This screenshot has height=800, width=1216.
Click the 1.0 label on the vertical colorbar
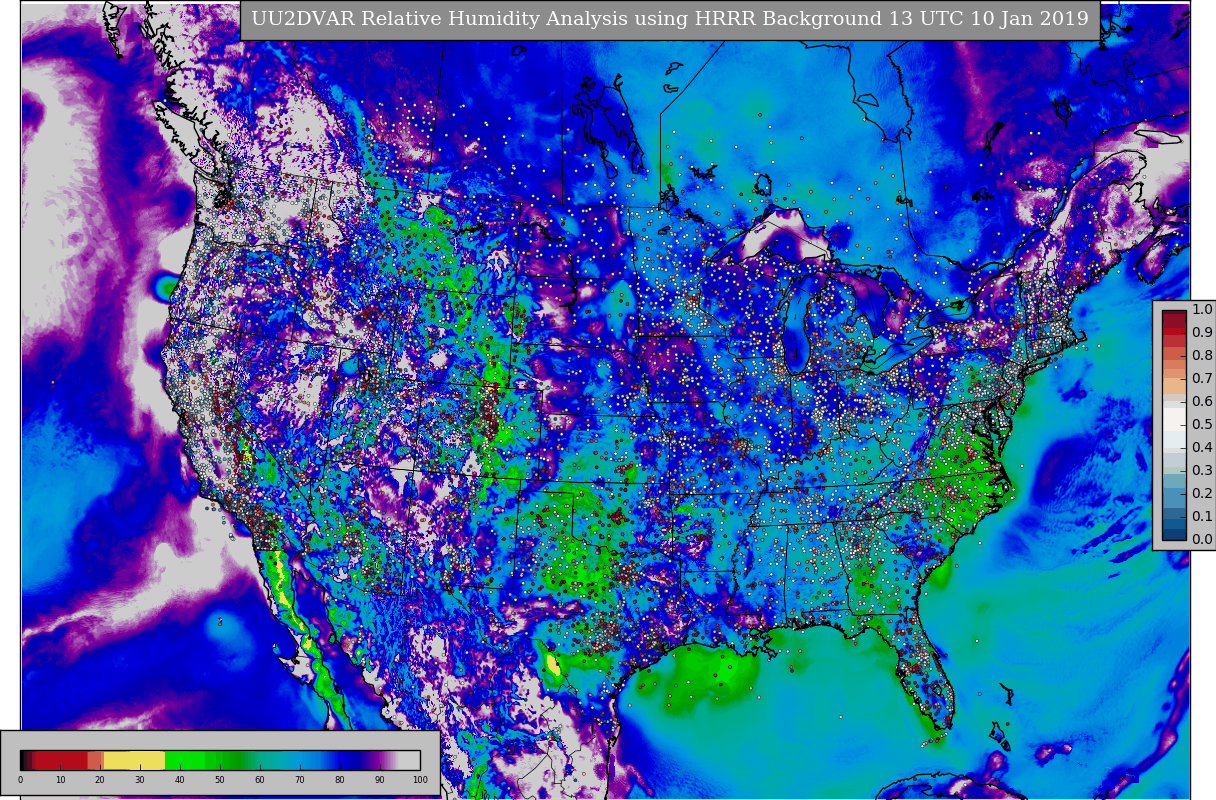click(1202, 310)
